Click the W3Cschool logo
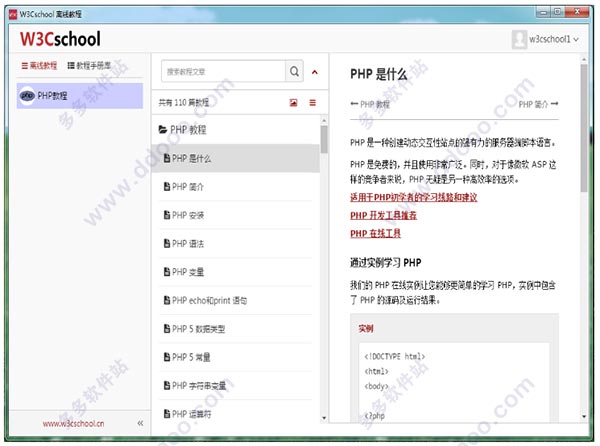The width and height of the screenshot is (600, 446). (60, 39)
